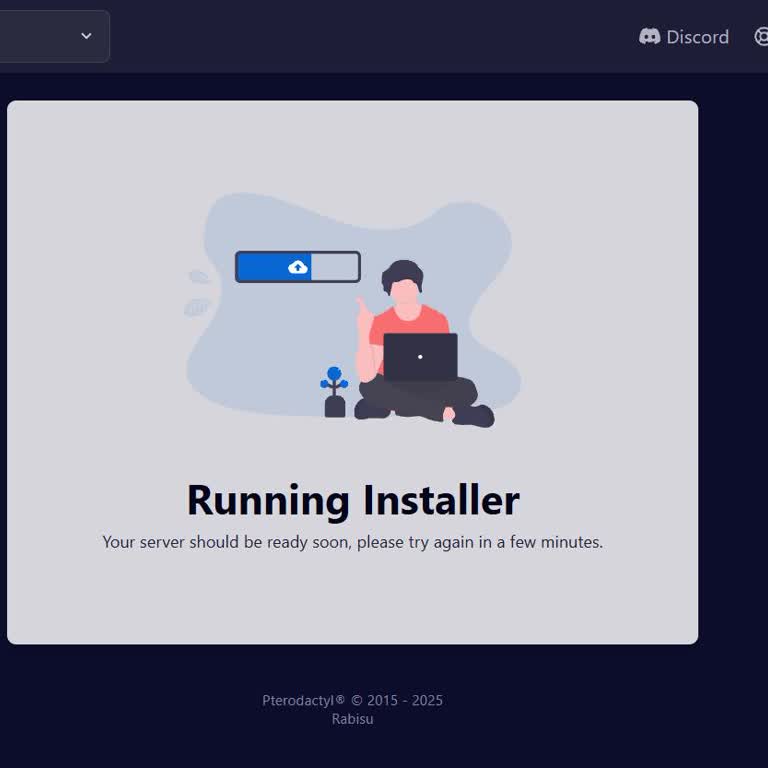Click the person's raised pointing finger
The width and height of the screenshot is (768, 768).
pos(361,304)
